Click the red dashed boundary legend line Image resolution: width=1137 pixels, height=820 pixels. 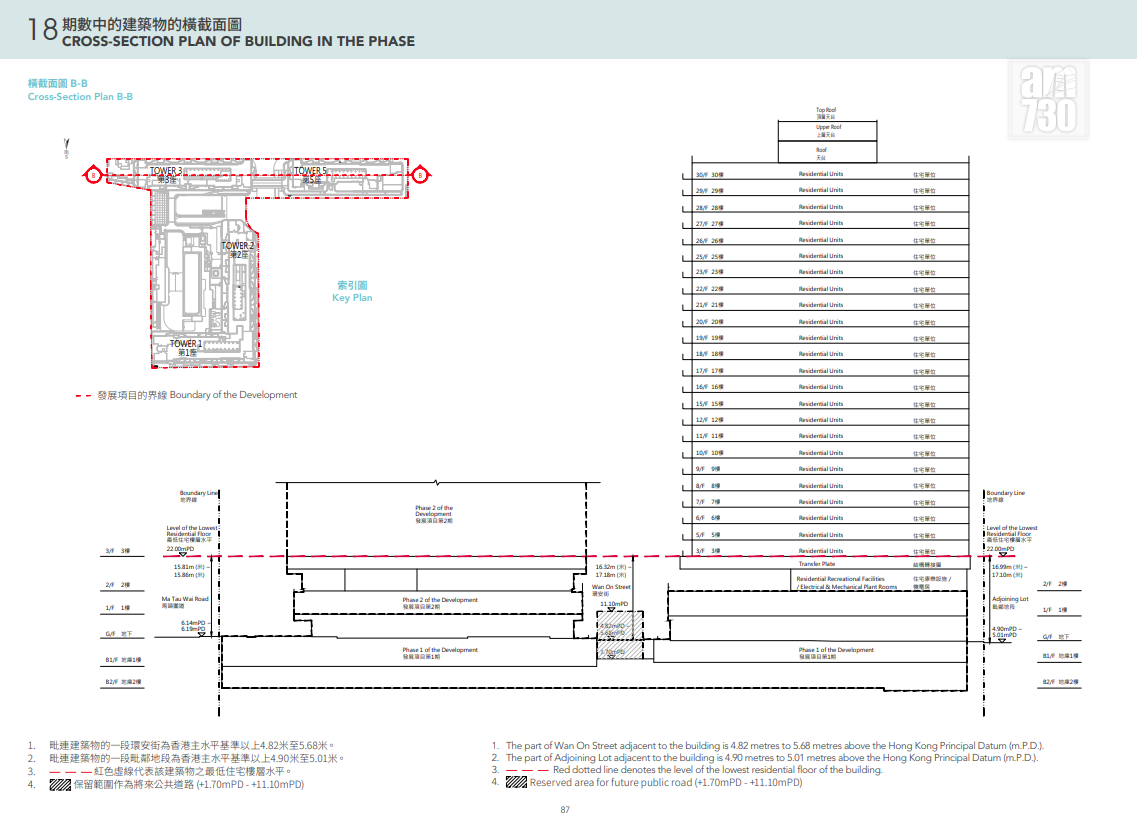(x=83, y=396)
